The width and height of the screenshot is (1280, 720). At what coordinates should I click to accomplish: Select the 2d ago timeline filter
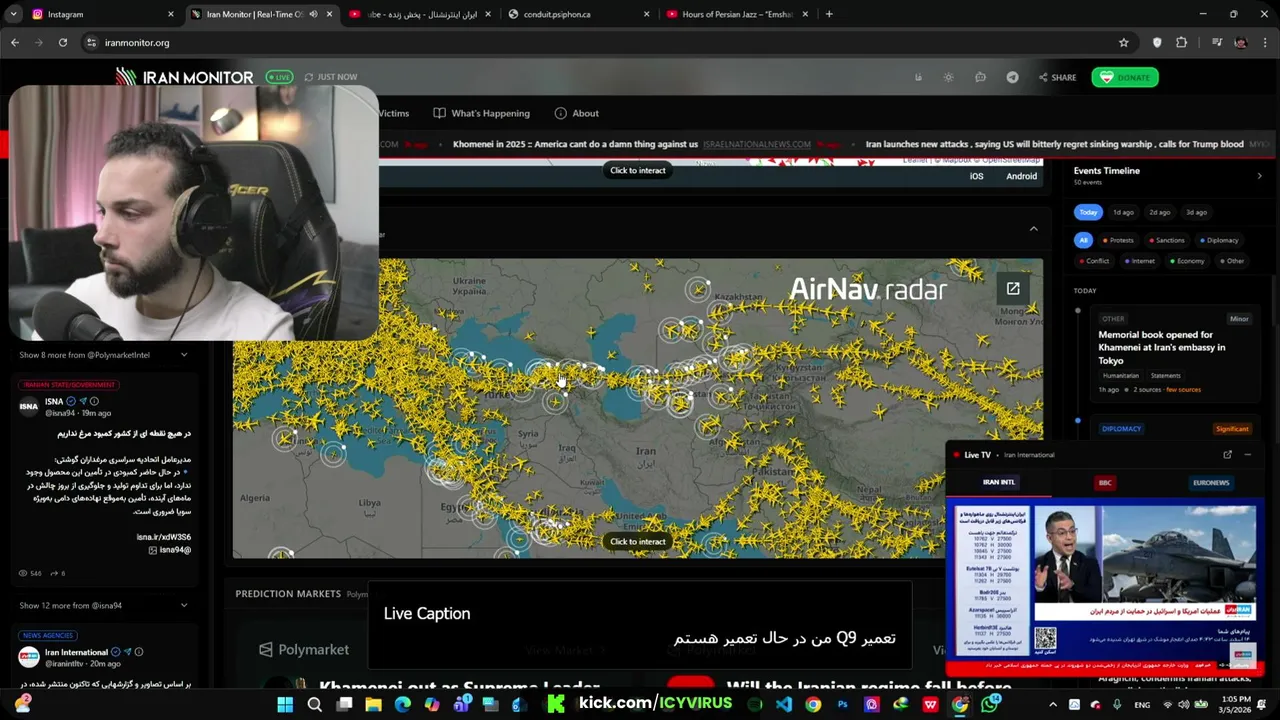tap(1160, 212)
